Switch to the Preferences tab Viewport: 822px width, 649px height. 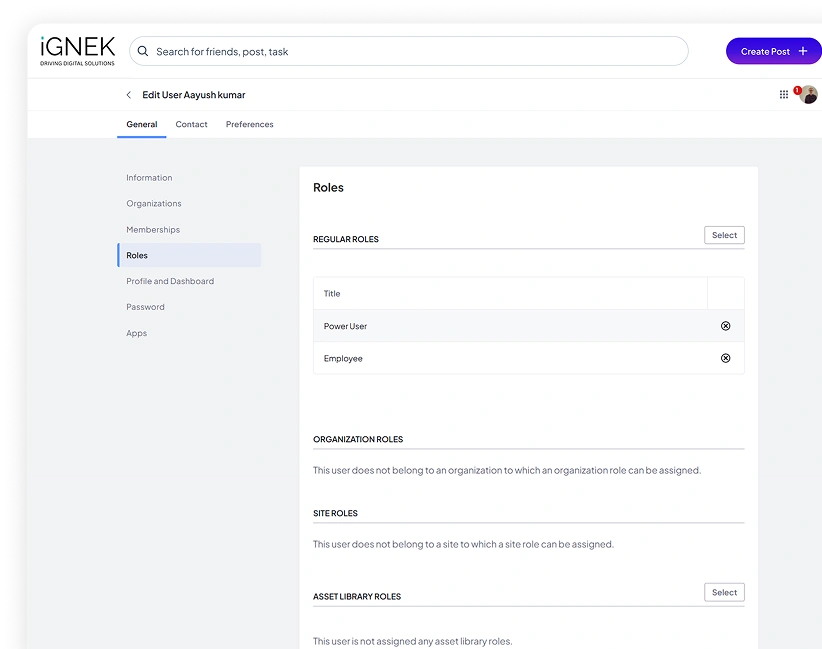250,124
